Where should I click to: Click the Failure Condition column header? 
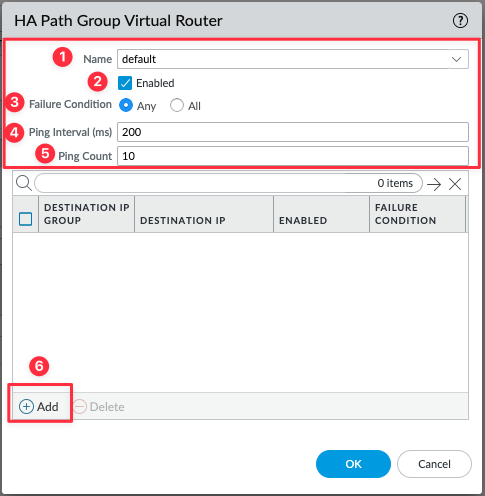[x=417, y=214]
